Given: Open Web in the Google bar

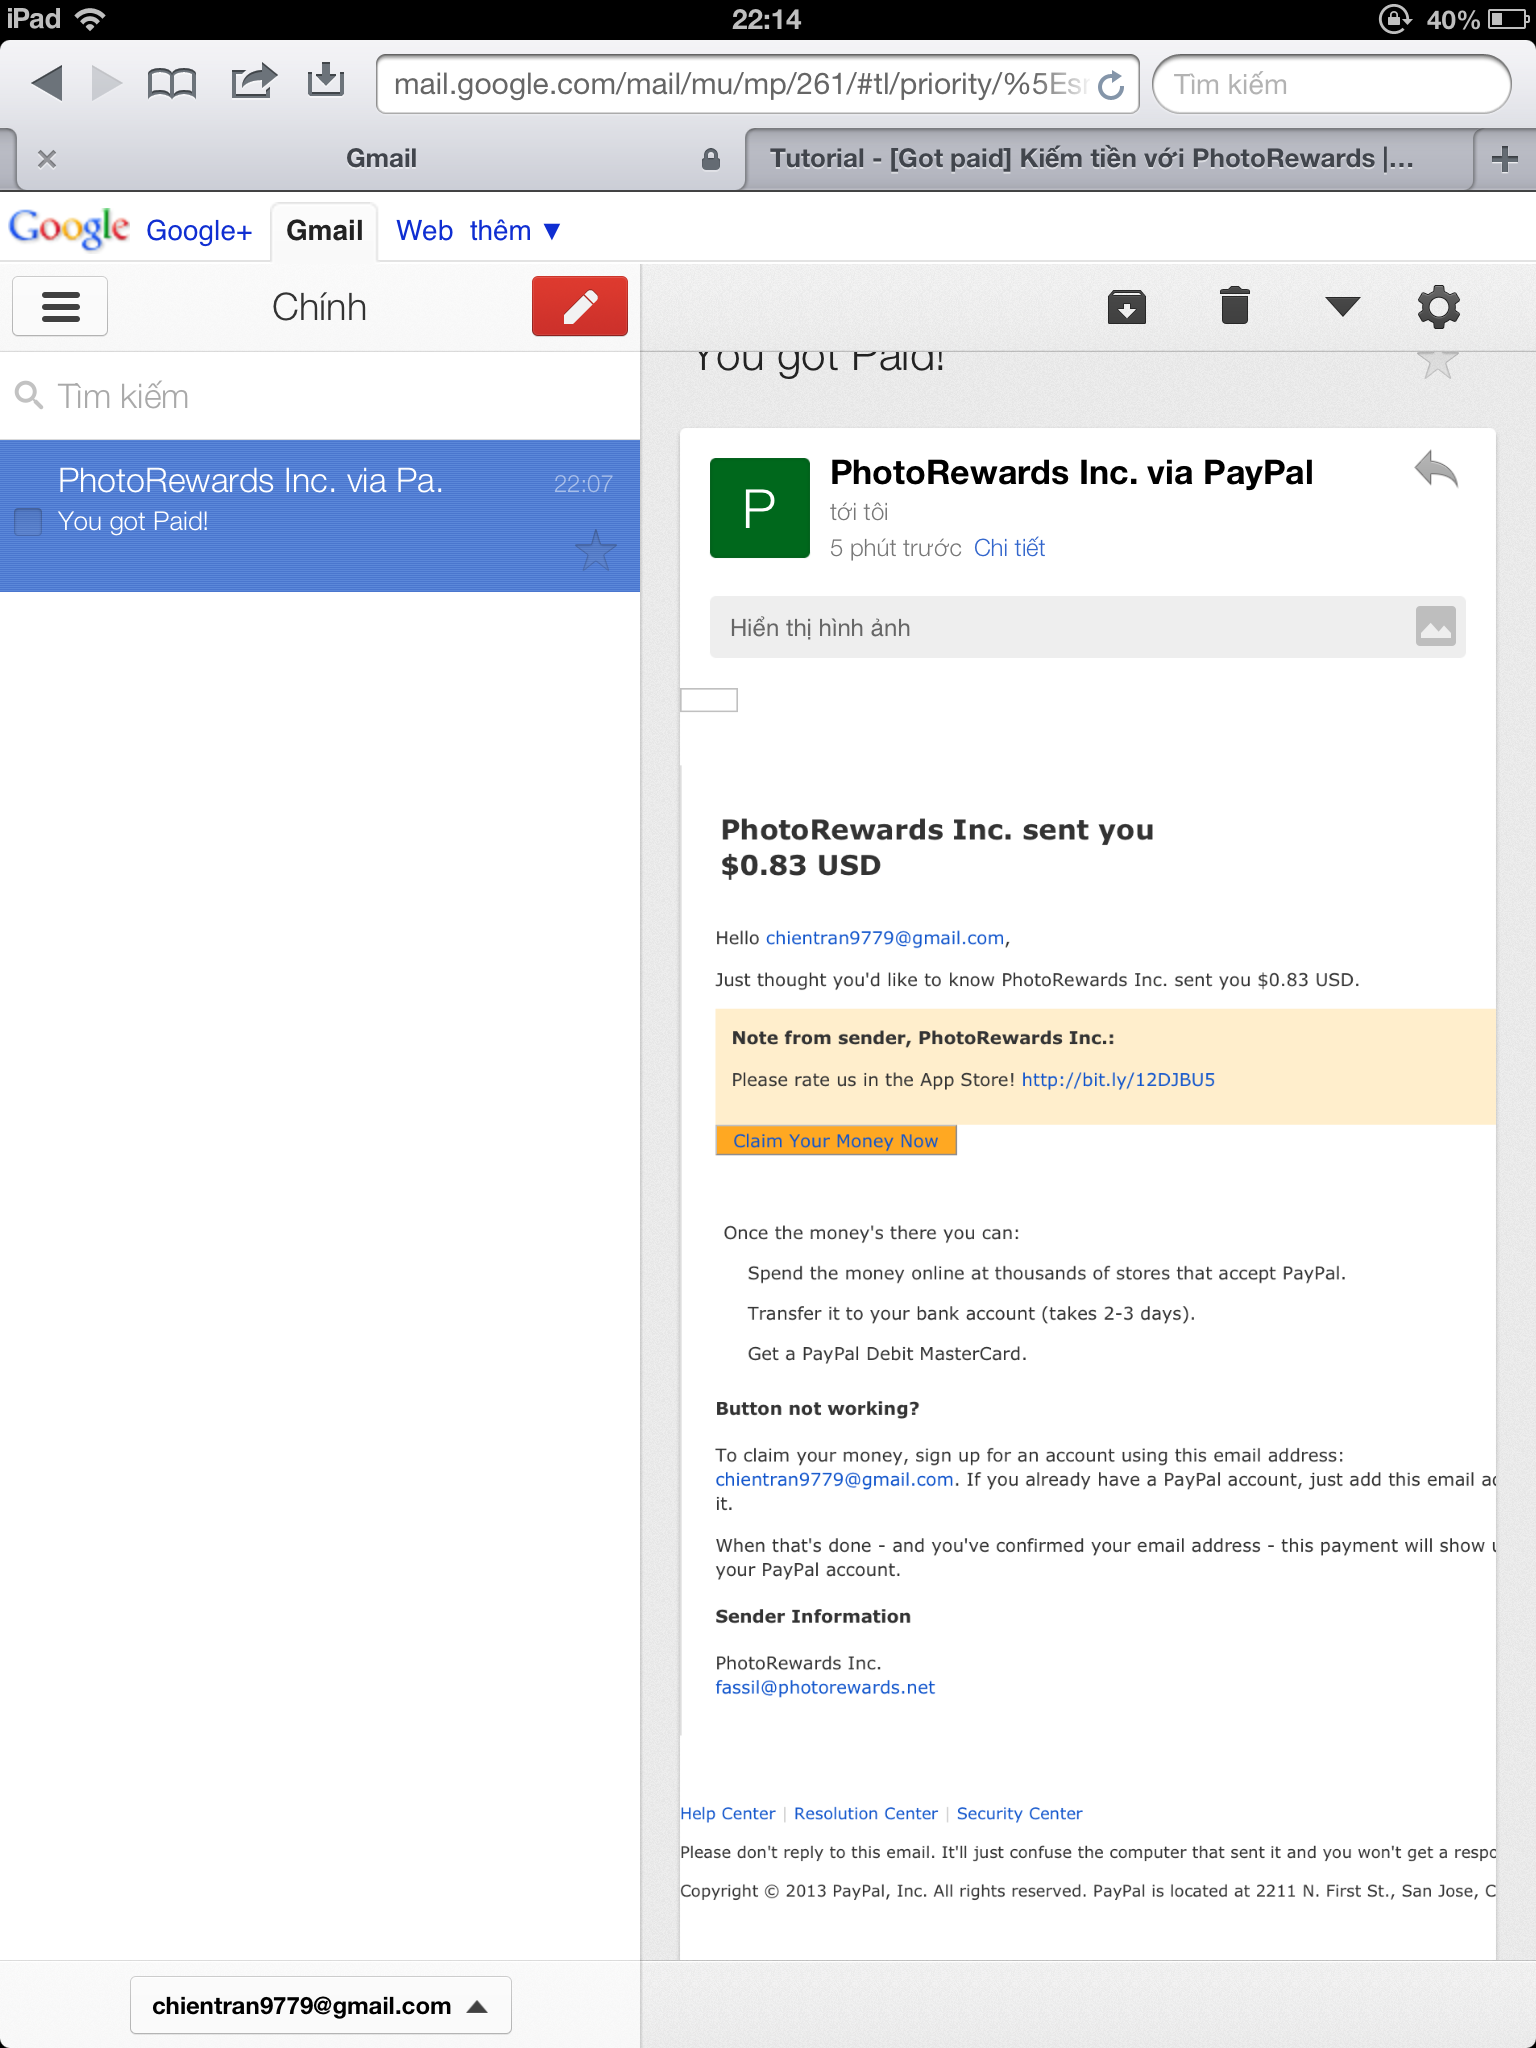Looking at the screenshot, I should click(x=424, y=231).
